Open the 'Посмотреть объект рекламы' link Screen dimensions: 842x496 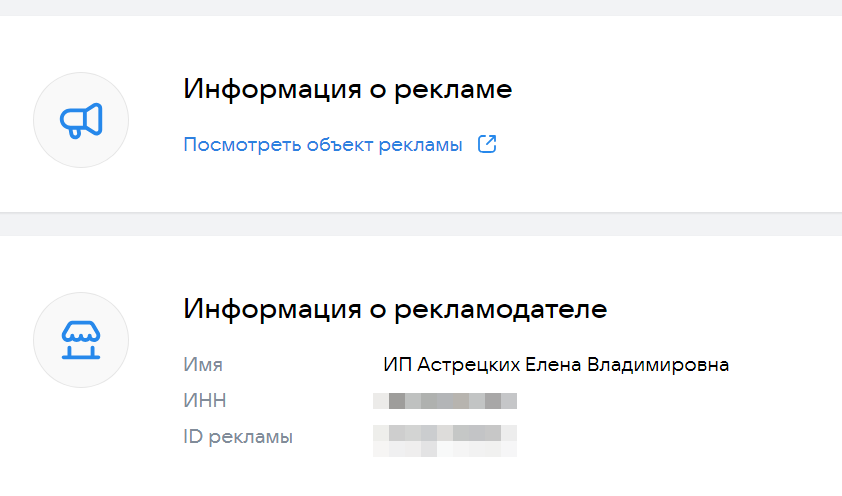pyautogui.click(x=322, y=145)
